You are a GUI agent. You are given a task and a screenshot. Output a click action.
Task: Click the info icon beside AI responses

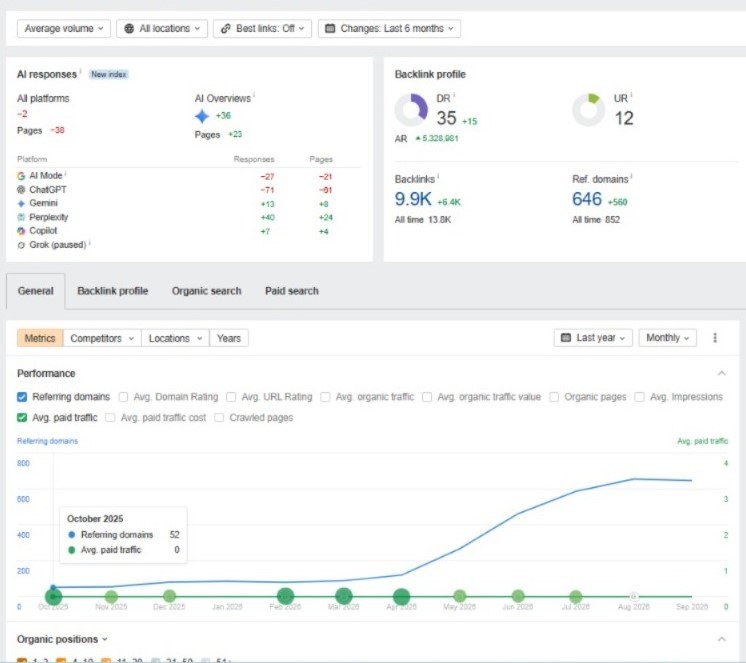pos(80,71)
